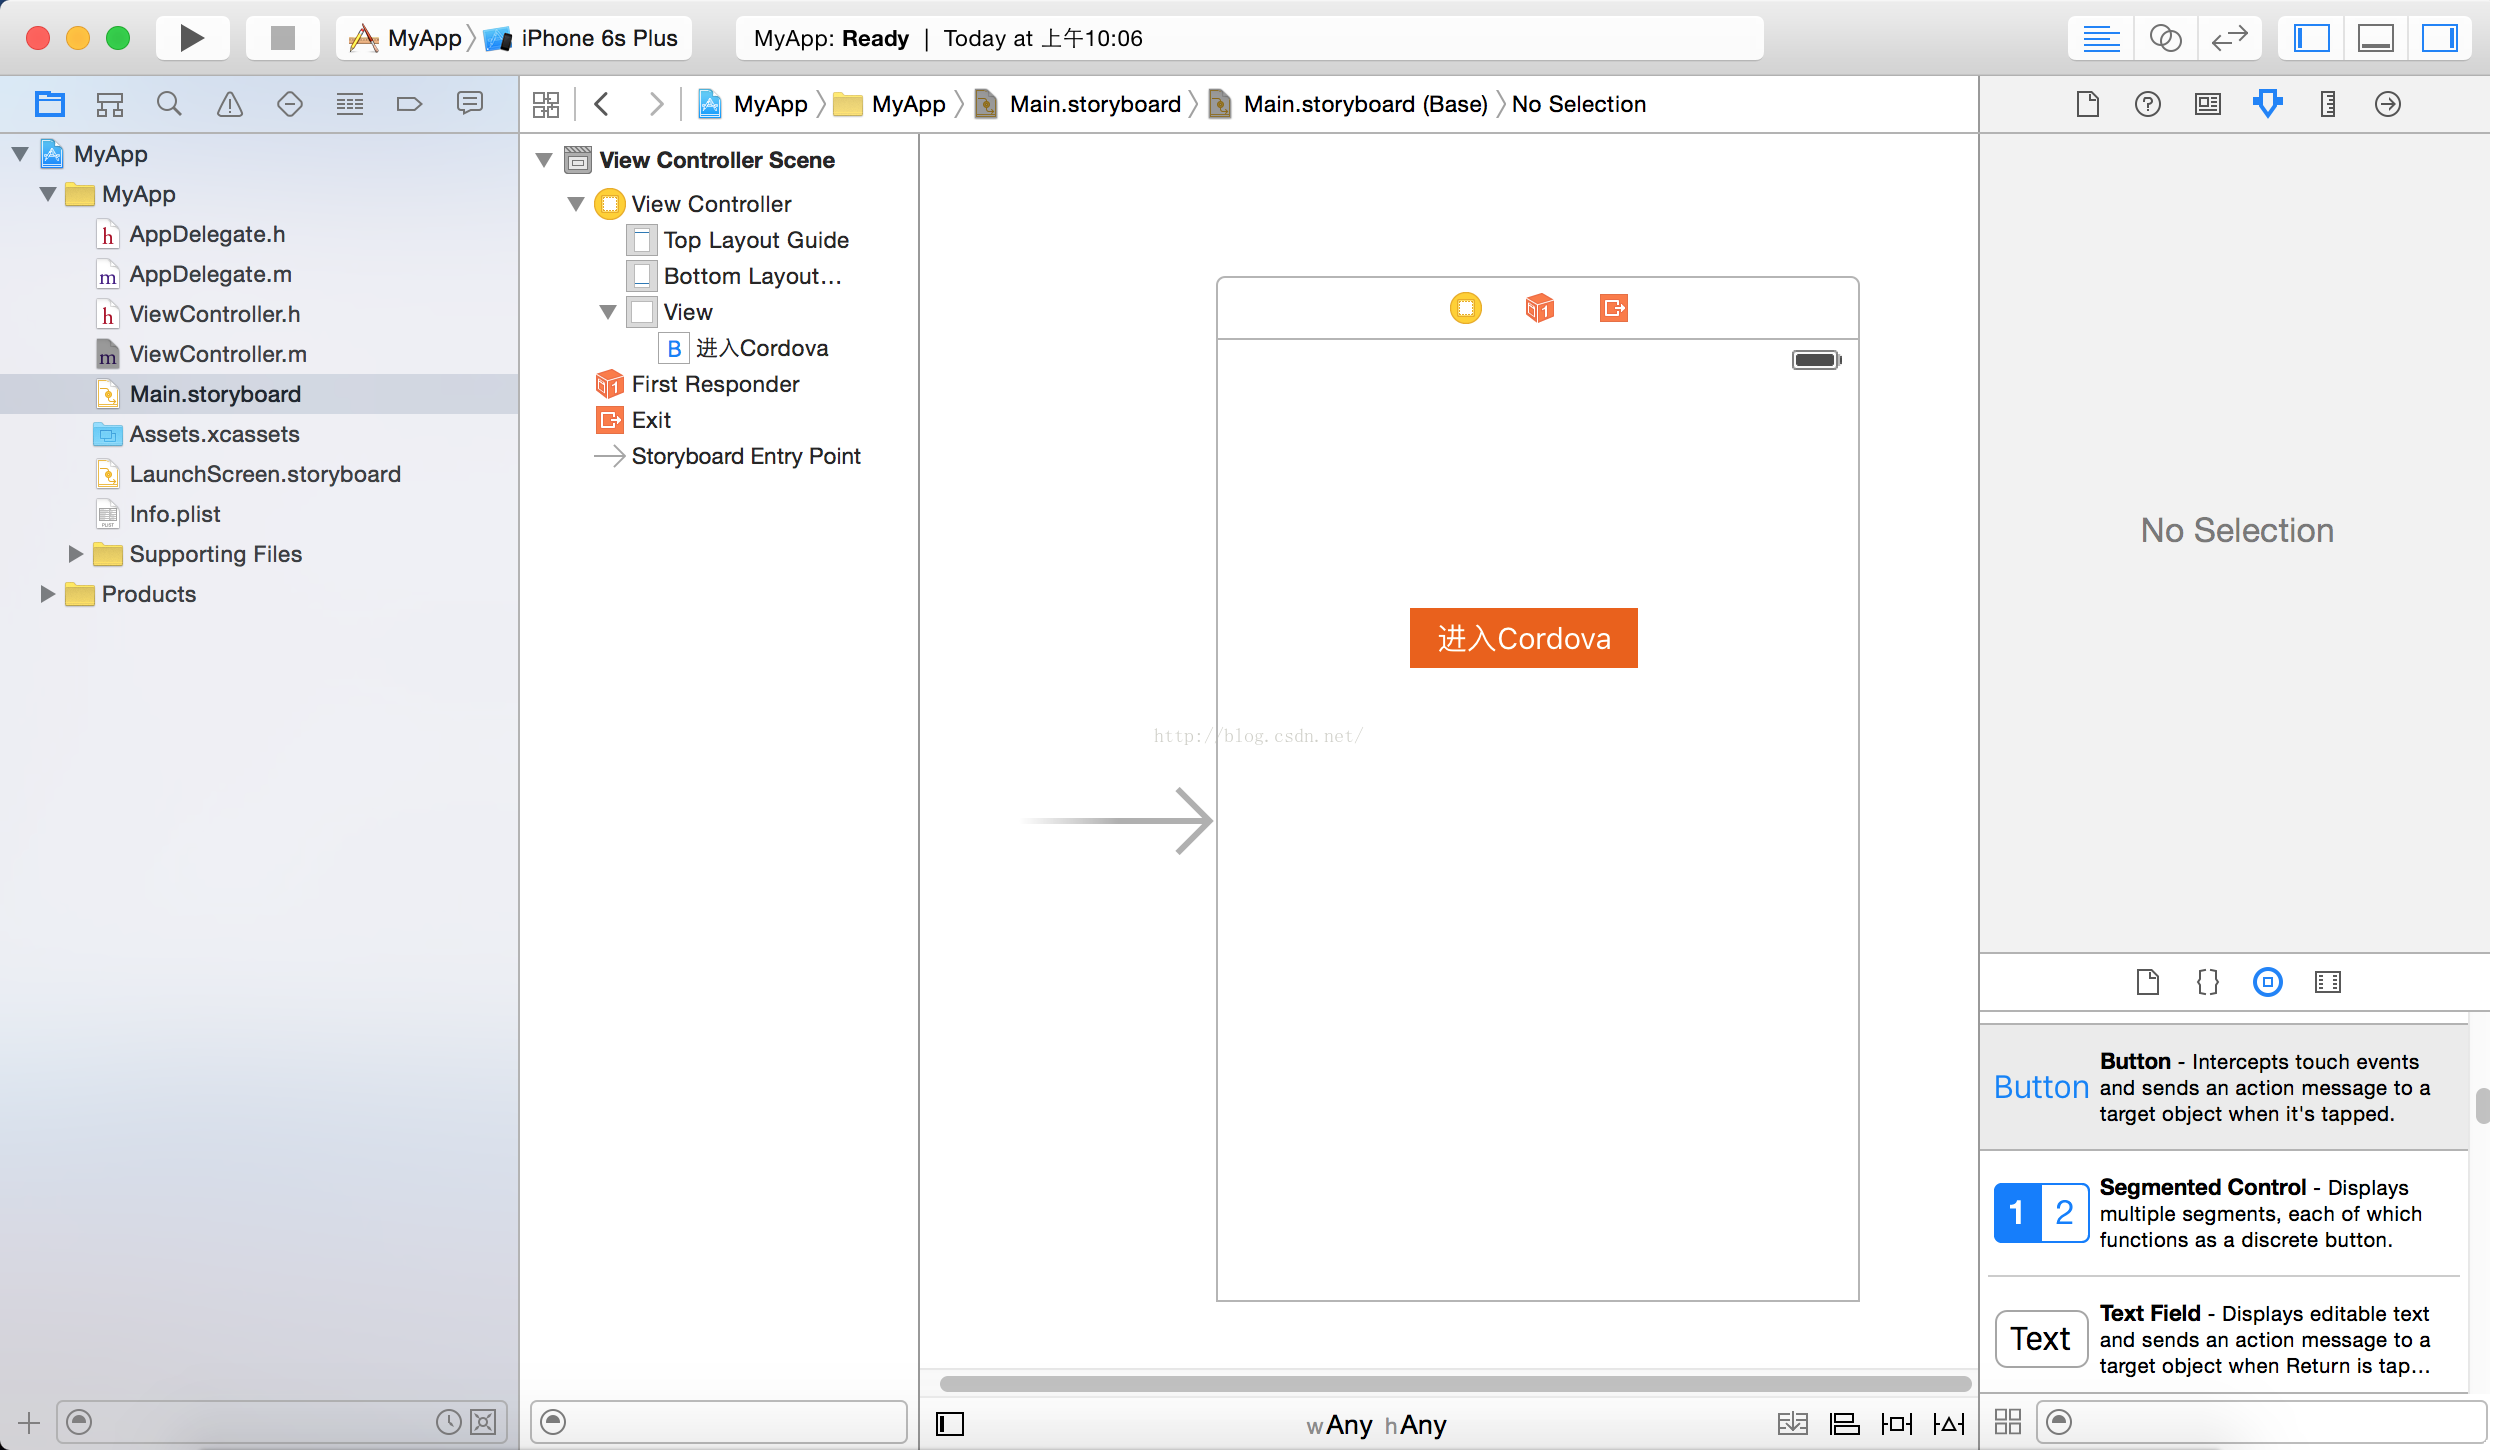The width and height of the screenshot is (2498, 1450).
Task: Show the Symbol navigator
Action: point(109,104)
